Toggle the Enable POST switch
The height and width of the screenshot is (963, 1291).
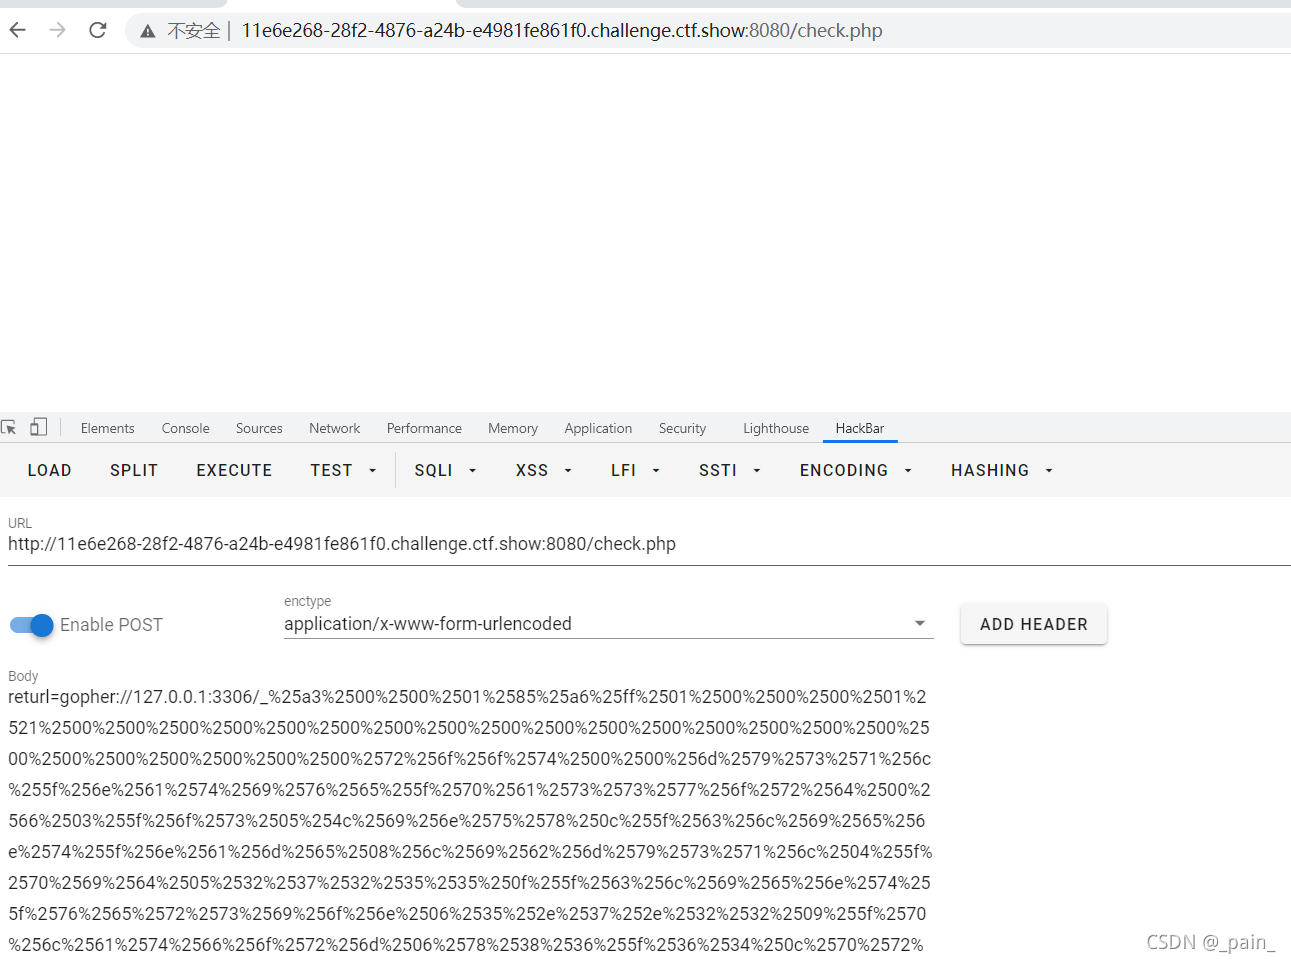(31, 625)
